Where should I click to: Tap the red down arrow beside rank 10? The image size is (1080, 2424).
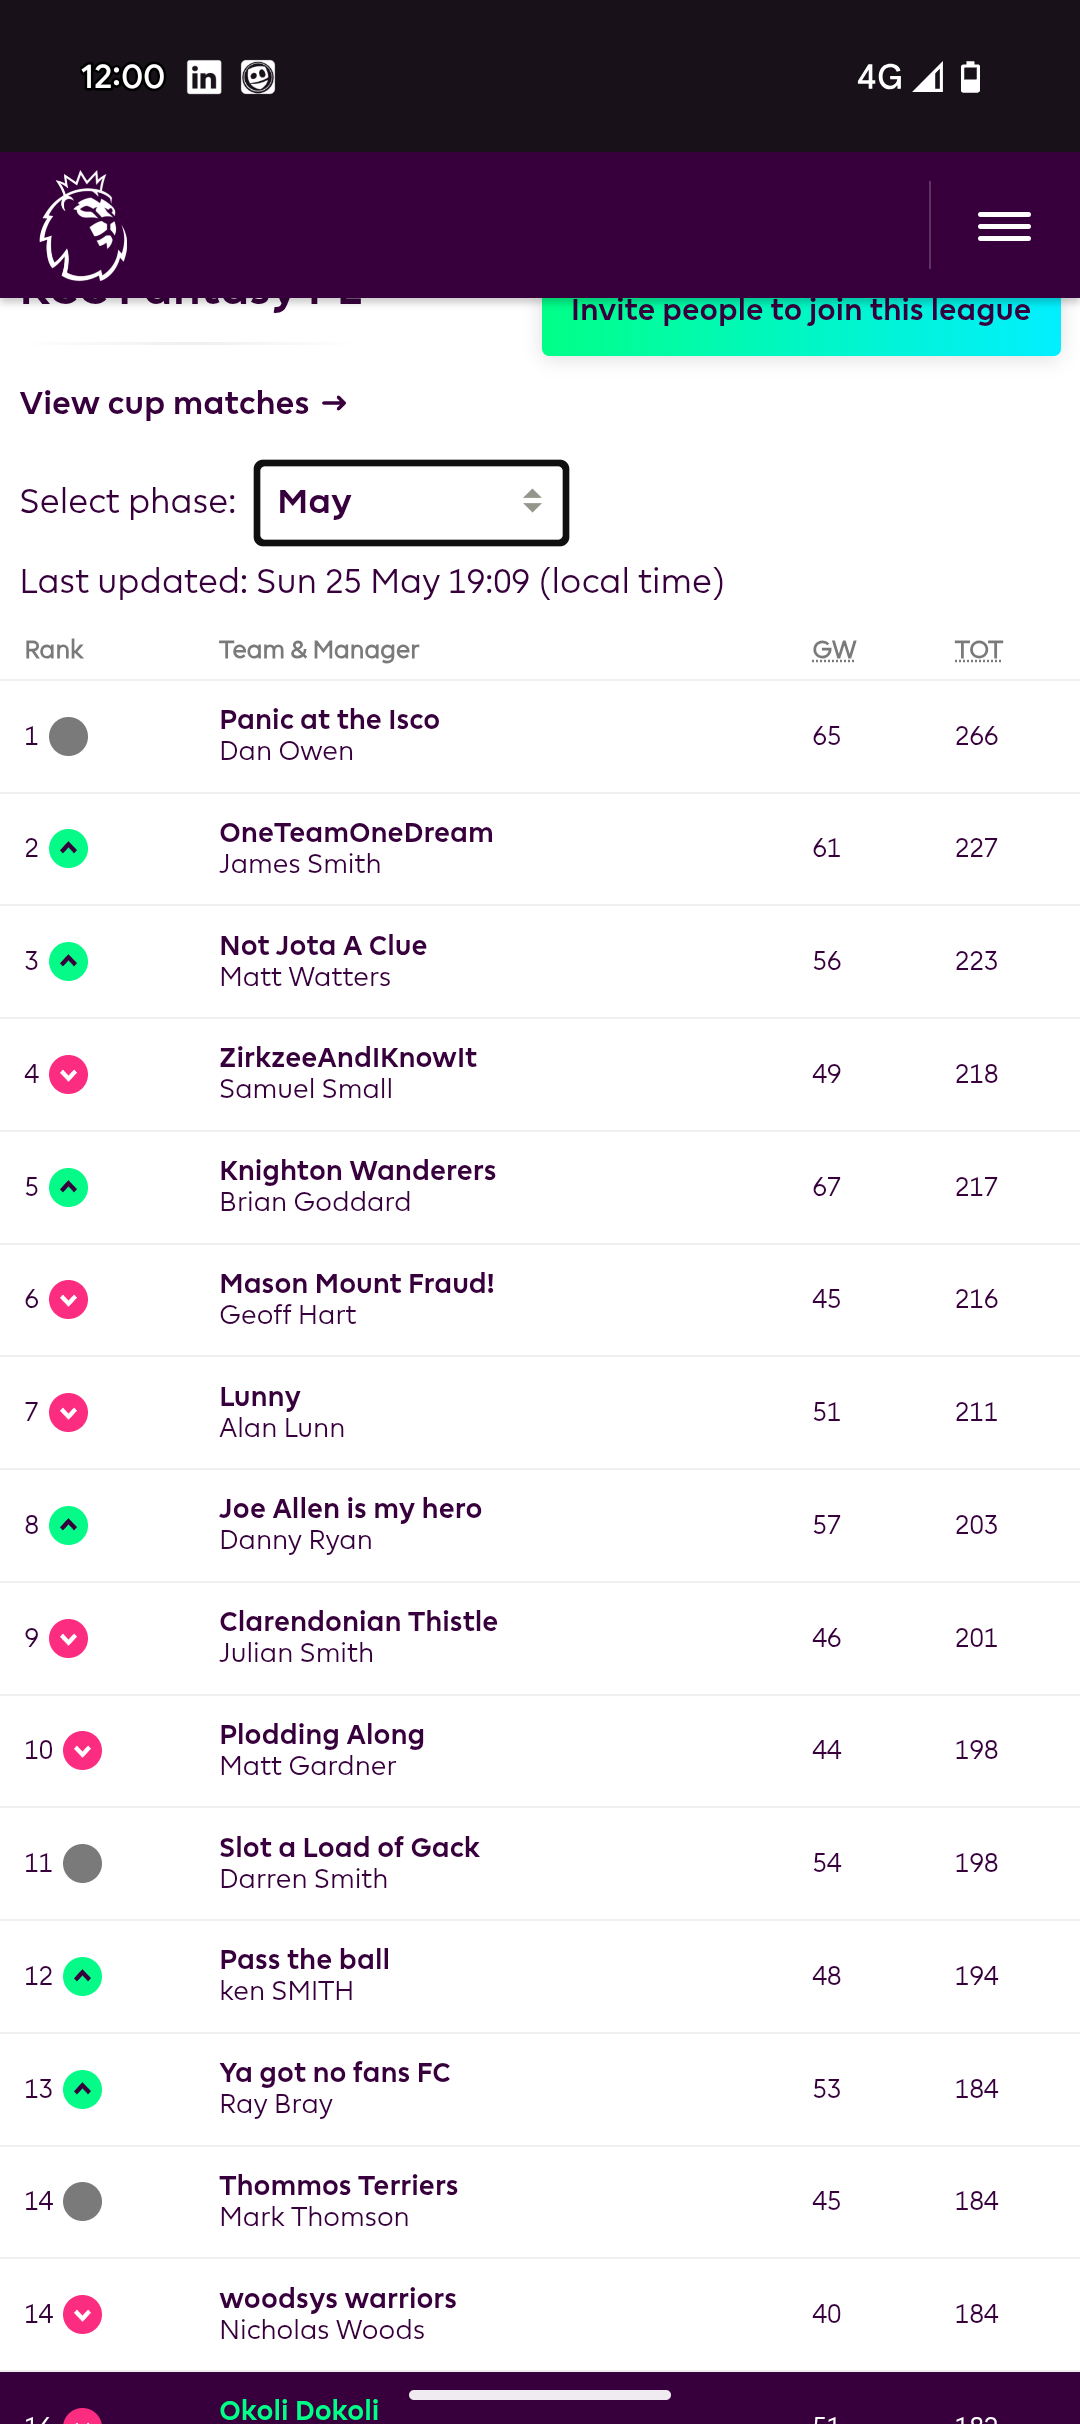[82, 1751]
